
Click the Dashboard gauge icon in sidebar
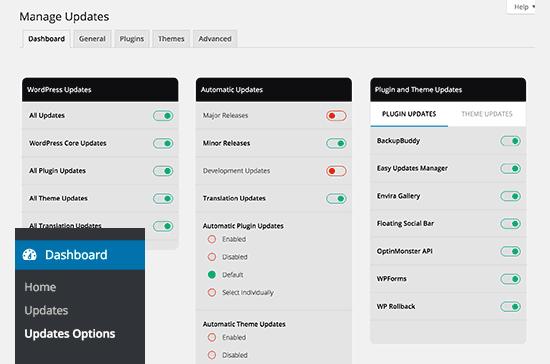tap(29, 255)
